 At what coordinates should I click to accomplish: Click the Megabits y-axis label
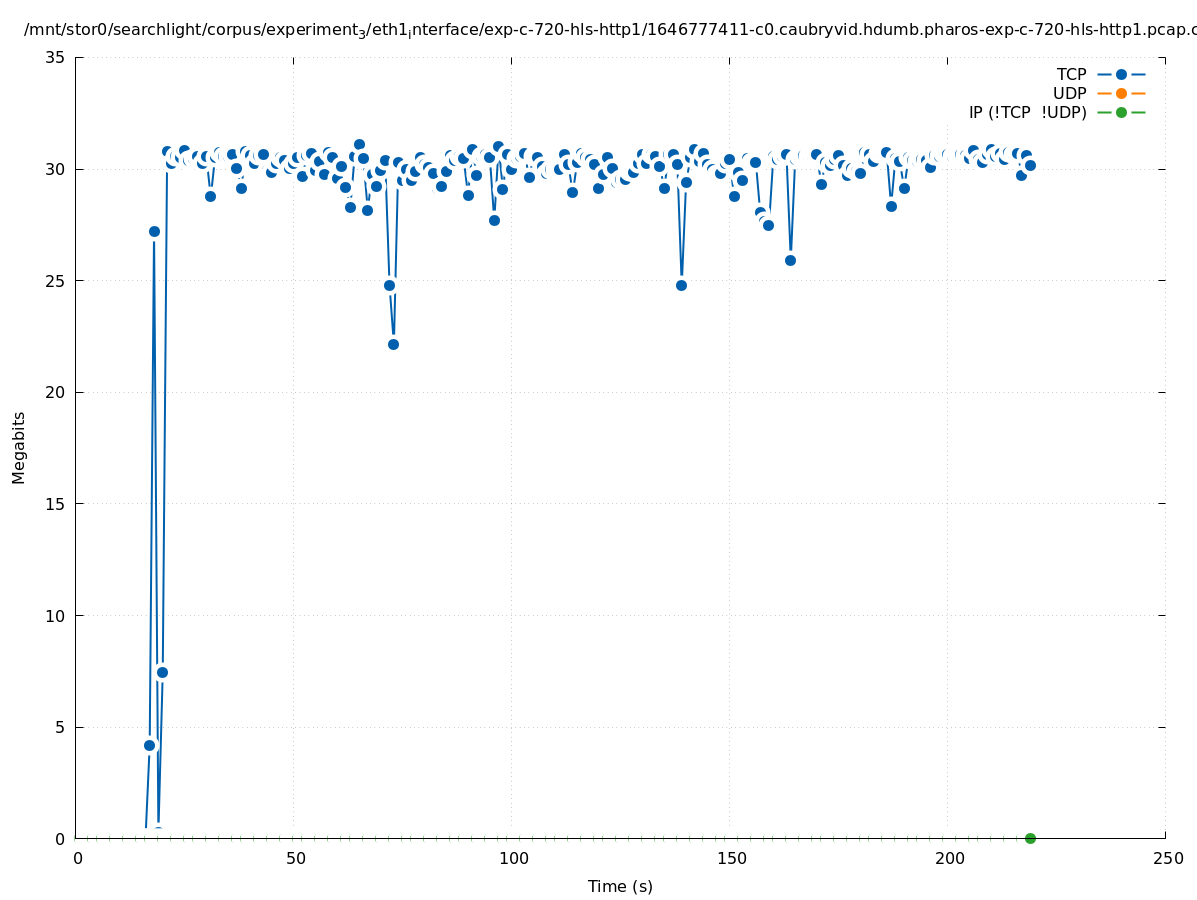tap(19, 447)
